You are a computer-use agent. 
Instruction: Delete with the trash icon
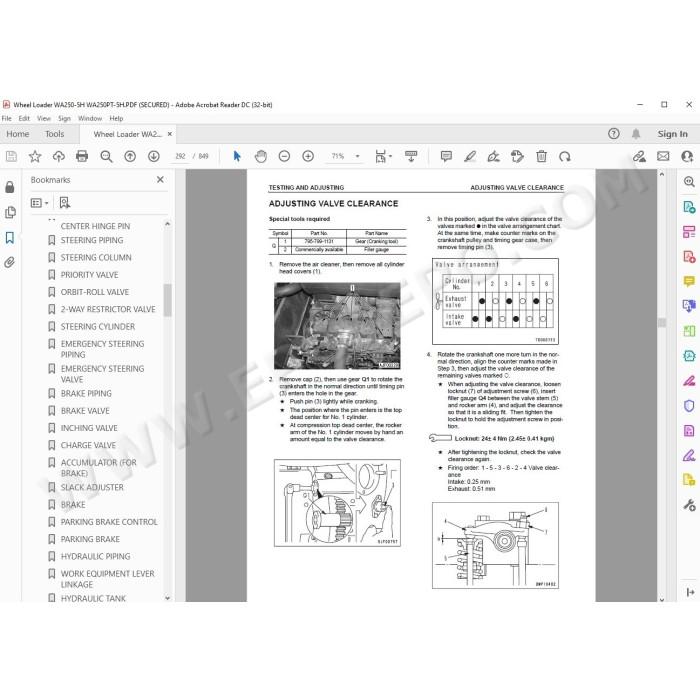coord(541,156)
